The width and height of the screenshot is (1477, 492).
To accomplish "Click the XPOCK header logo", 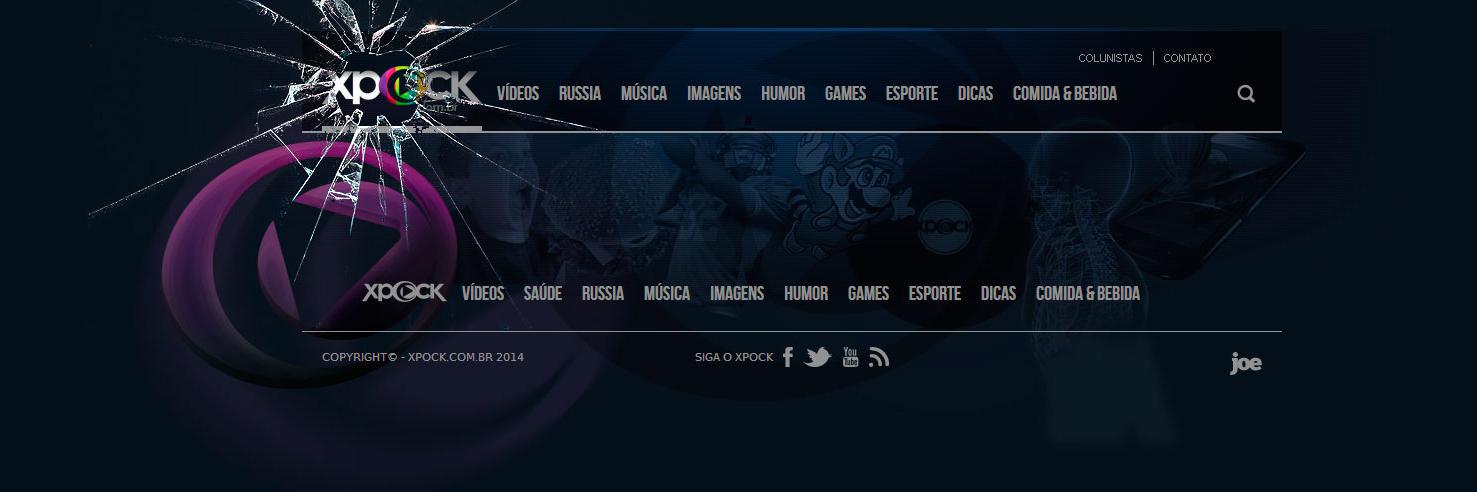I will click(x=404, y=88).
